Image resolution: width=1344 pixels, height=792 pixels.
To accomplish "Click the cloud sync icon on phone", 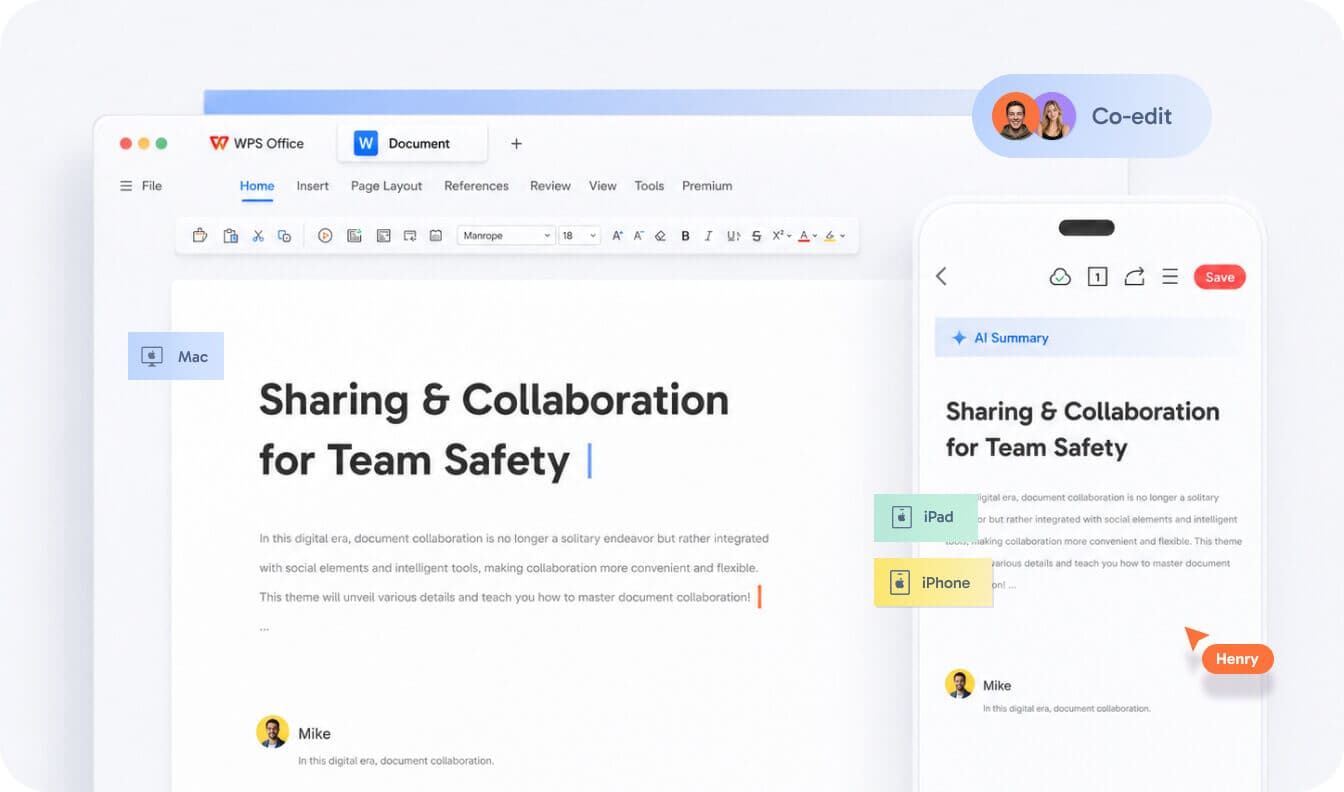I will 1060,277.
